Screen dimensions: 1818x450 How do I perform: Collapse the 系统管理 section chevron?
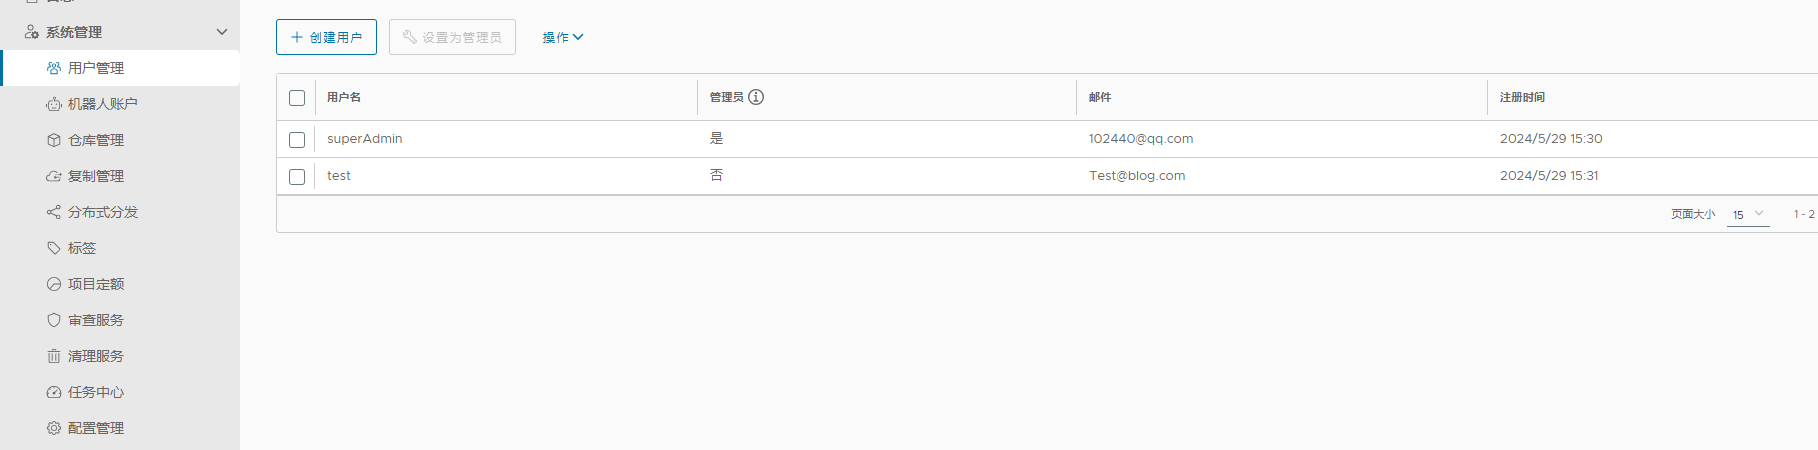pyautogui.click(x=222, y=32)
